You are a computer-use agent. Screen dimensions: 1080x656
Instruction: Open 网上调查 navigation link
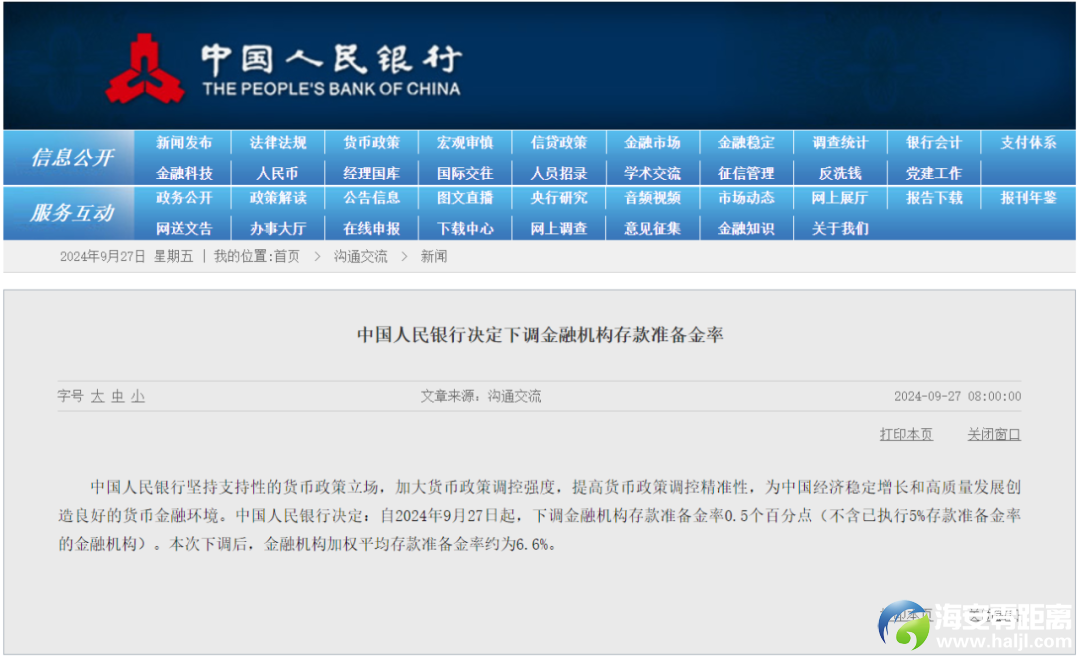click(x=559, y=228)
